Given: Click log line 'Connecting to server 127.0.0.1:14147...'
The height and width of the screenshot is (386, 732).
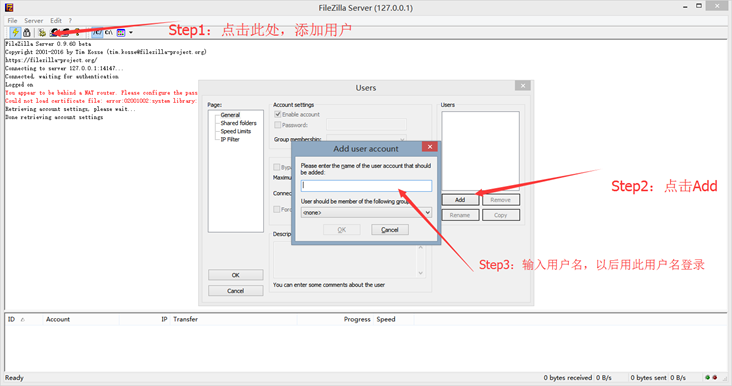Looking at the screenshot, I should pyautogui.click(x=64, y=68).
